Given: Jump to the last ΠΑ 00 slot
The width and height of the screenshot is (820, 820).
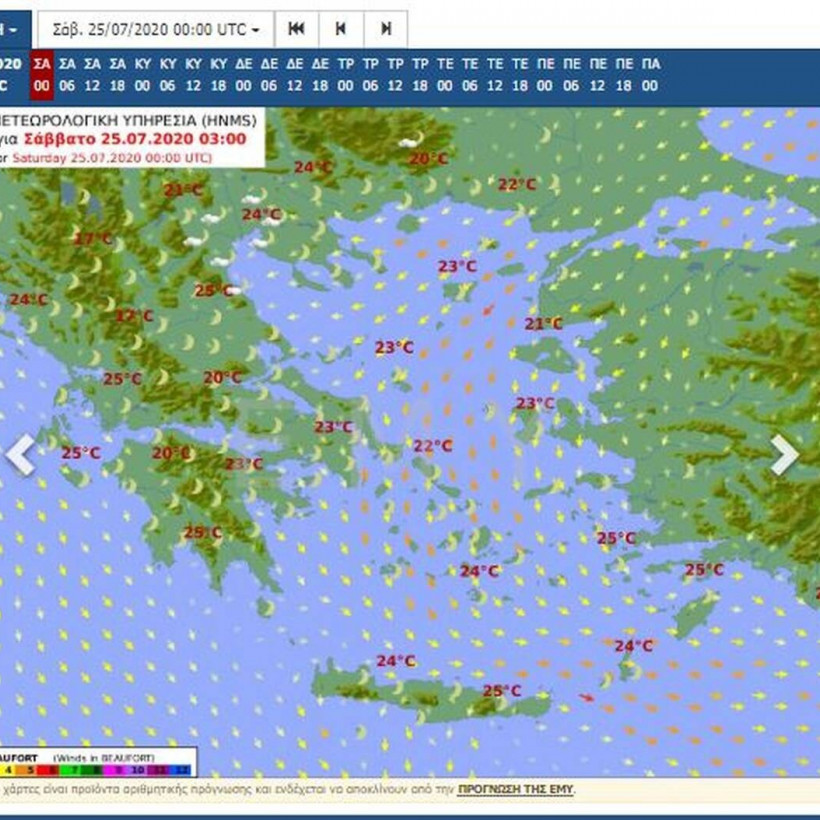Looking at the screenshot, I should [650, 75].
